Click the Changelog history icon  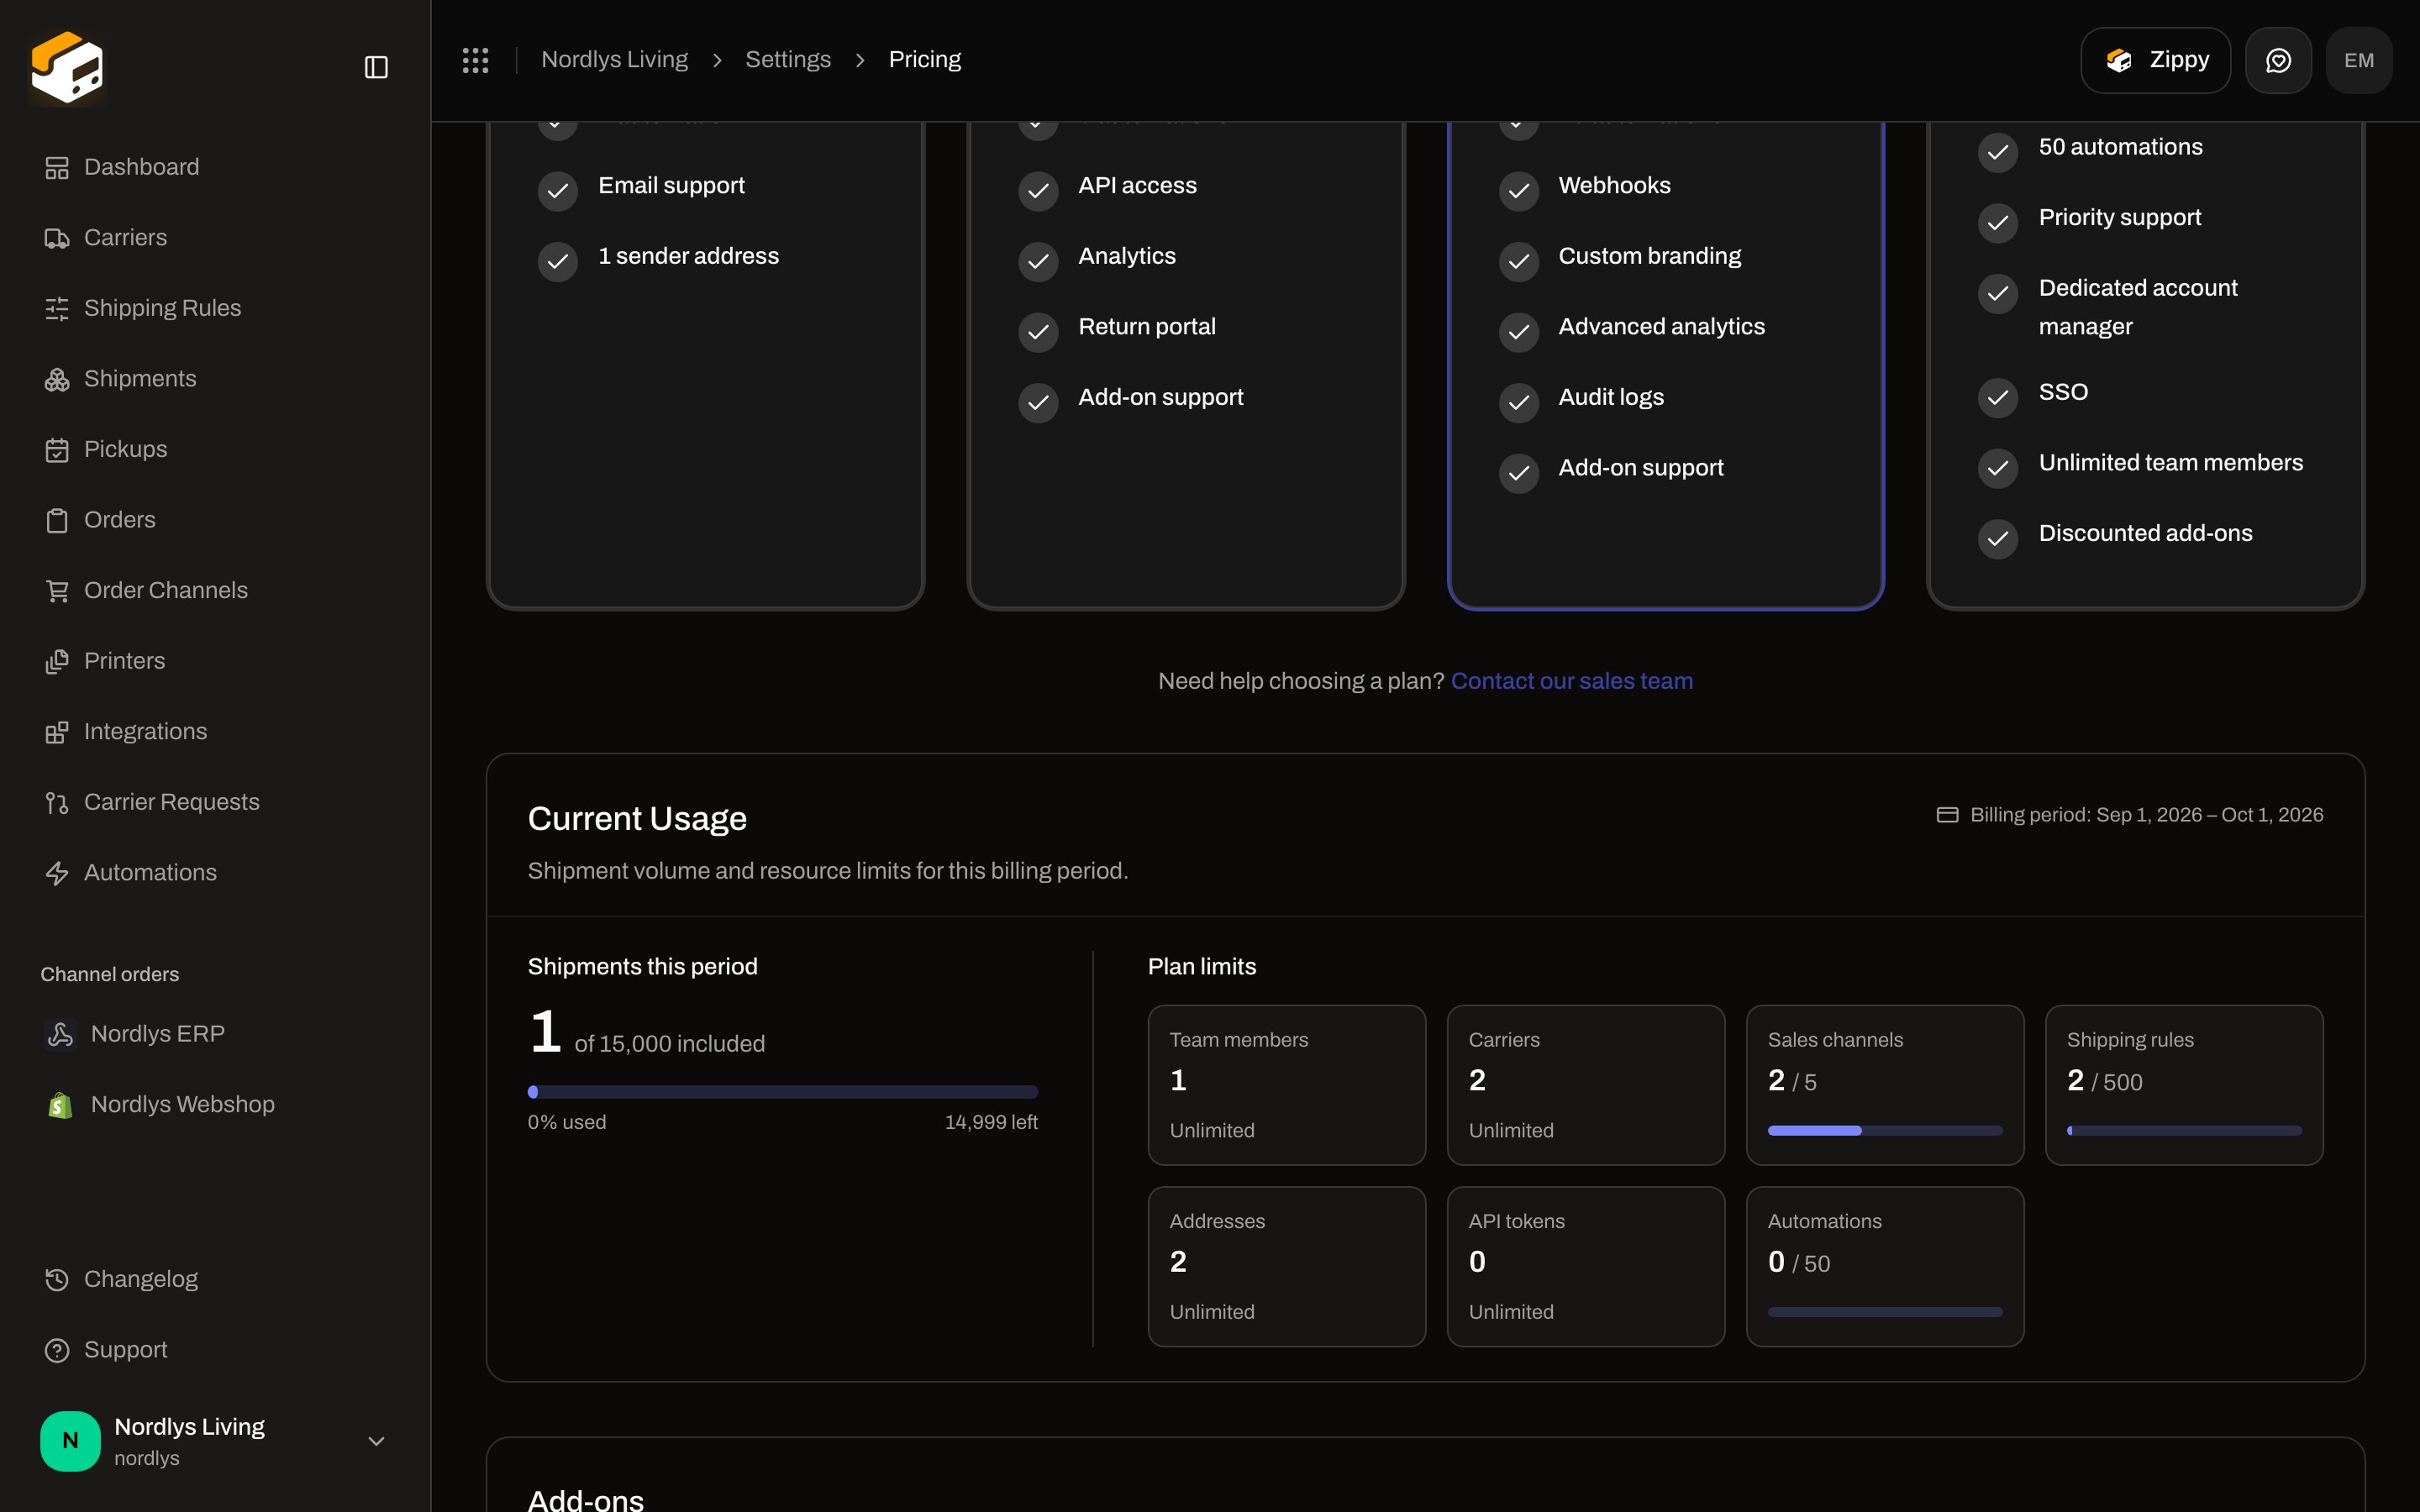pyautogui.click(x=57, y=1280)
